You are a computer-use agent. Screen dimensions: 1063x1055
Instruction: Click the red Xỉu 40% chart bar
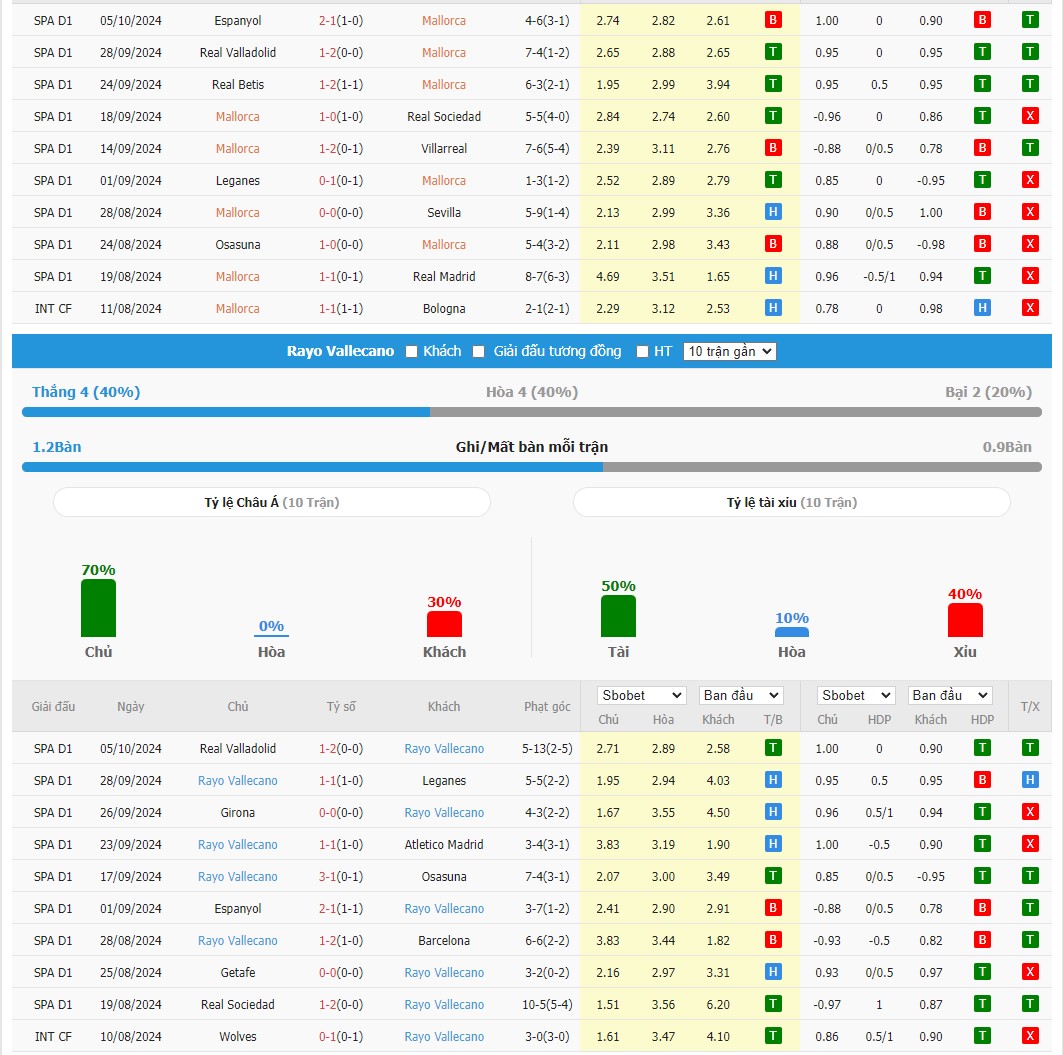(965, 620)
